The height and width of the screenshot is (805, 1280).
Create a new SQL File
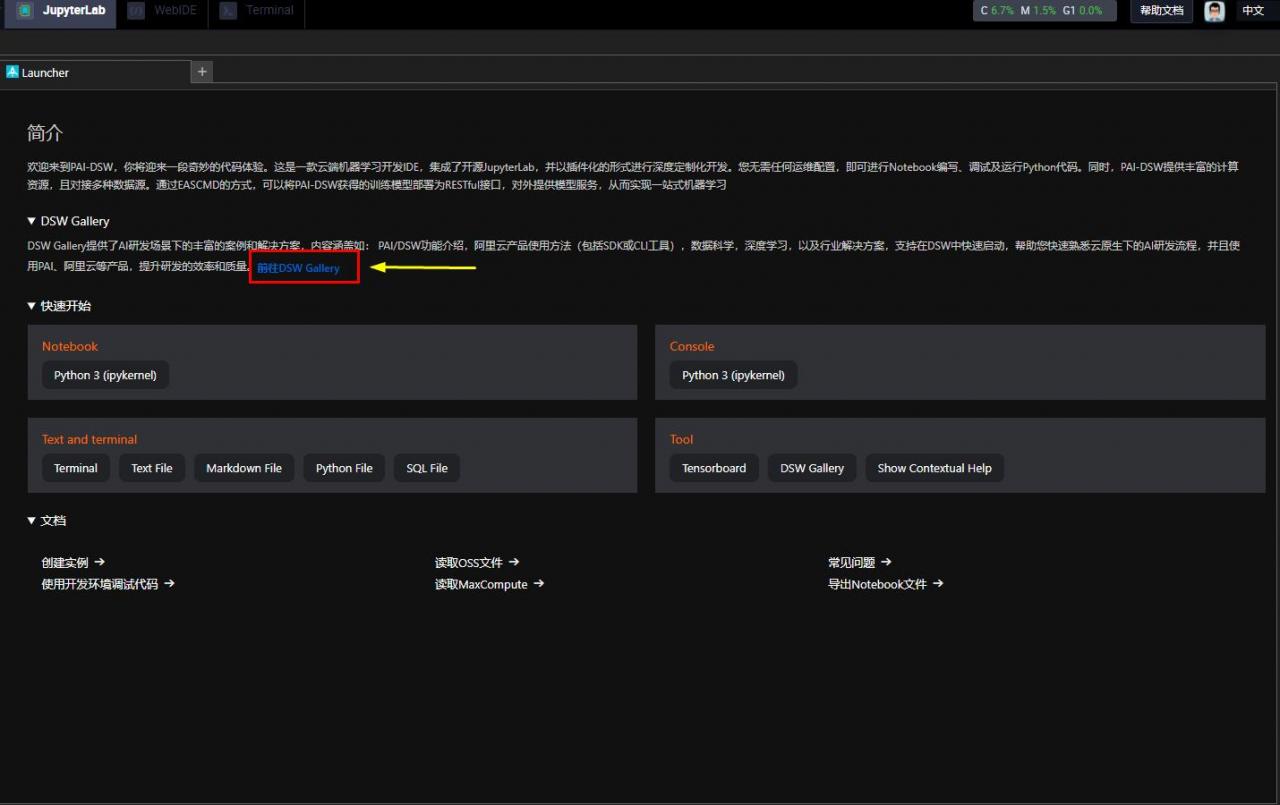pos(427,468)
